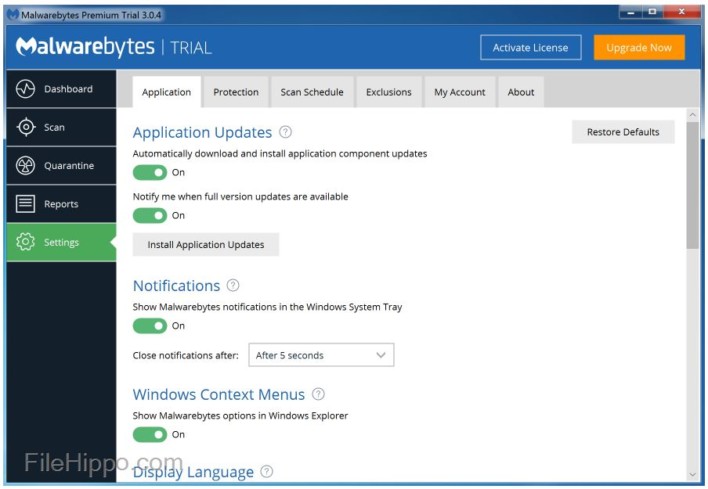Select Settings in the sidebar
The height and width of the screenshot is (489, 708).
point(61,242)
